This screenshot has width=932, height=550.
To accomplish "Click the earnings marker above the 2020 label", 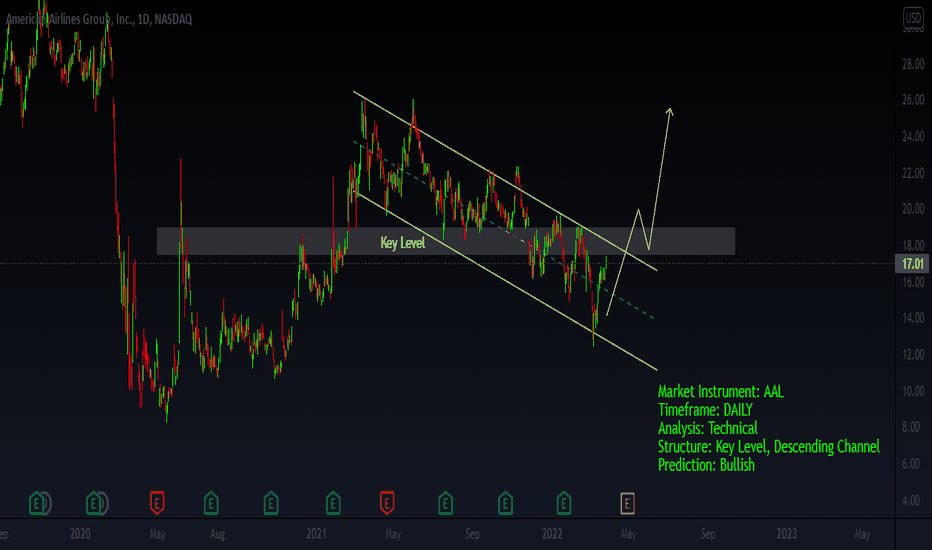I will (94, 503).
